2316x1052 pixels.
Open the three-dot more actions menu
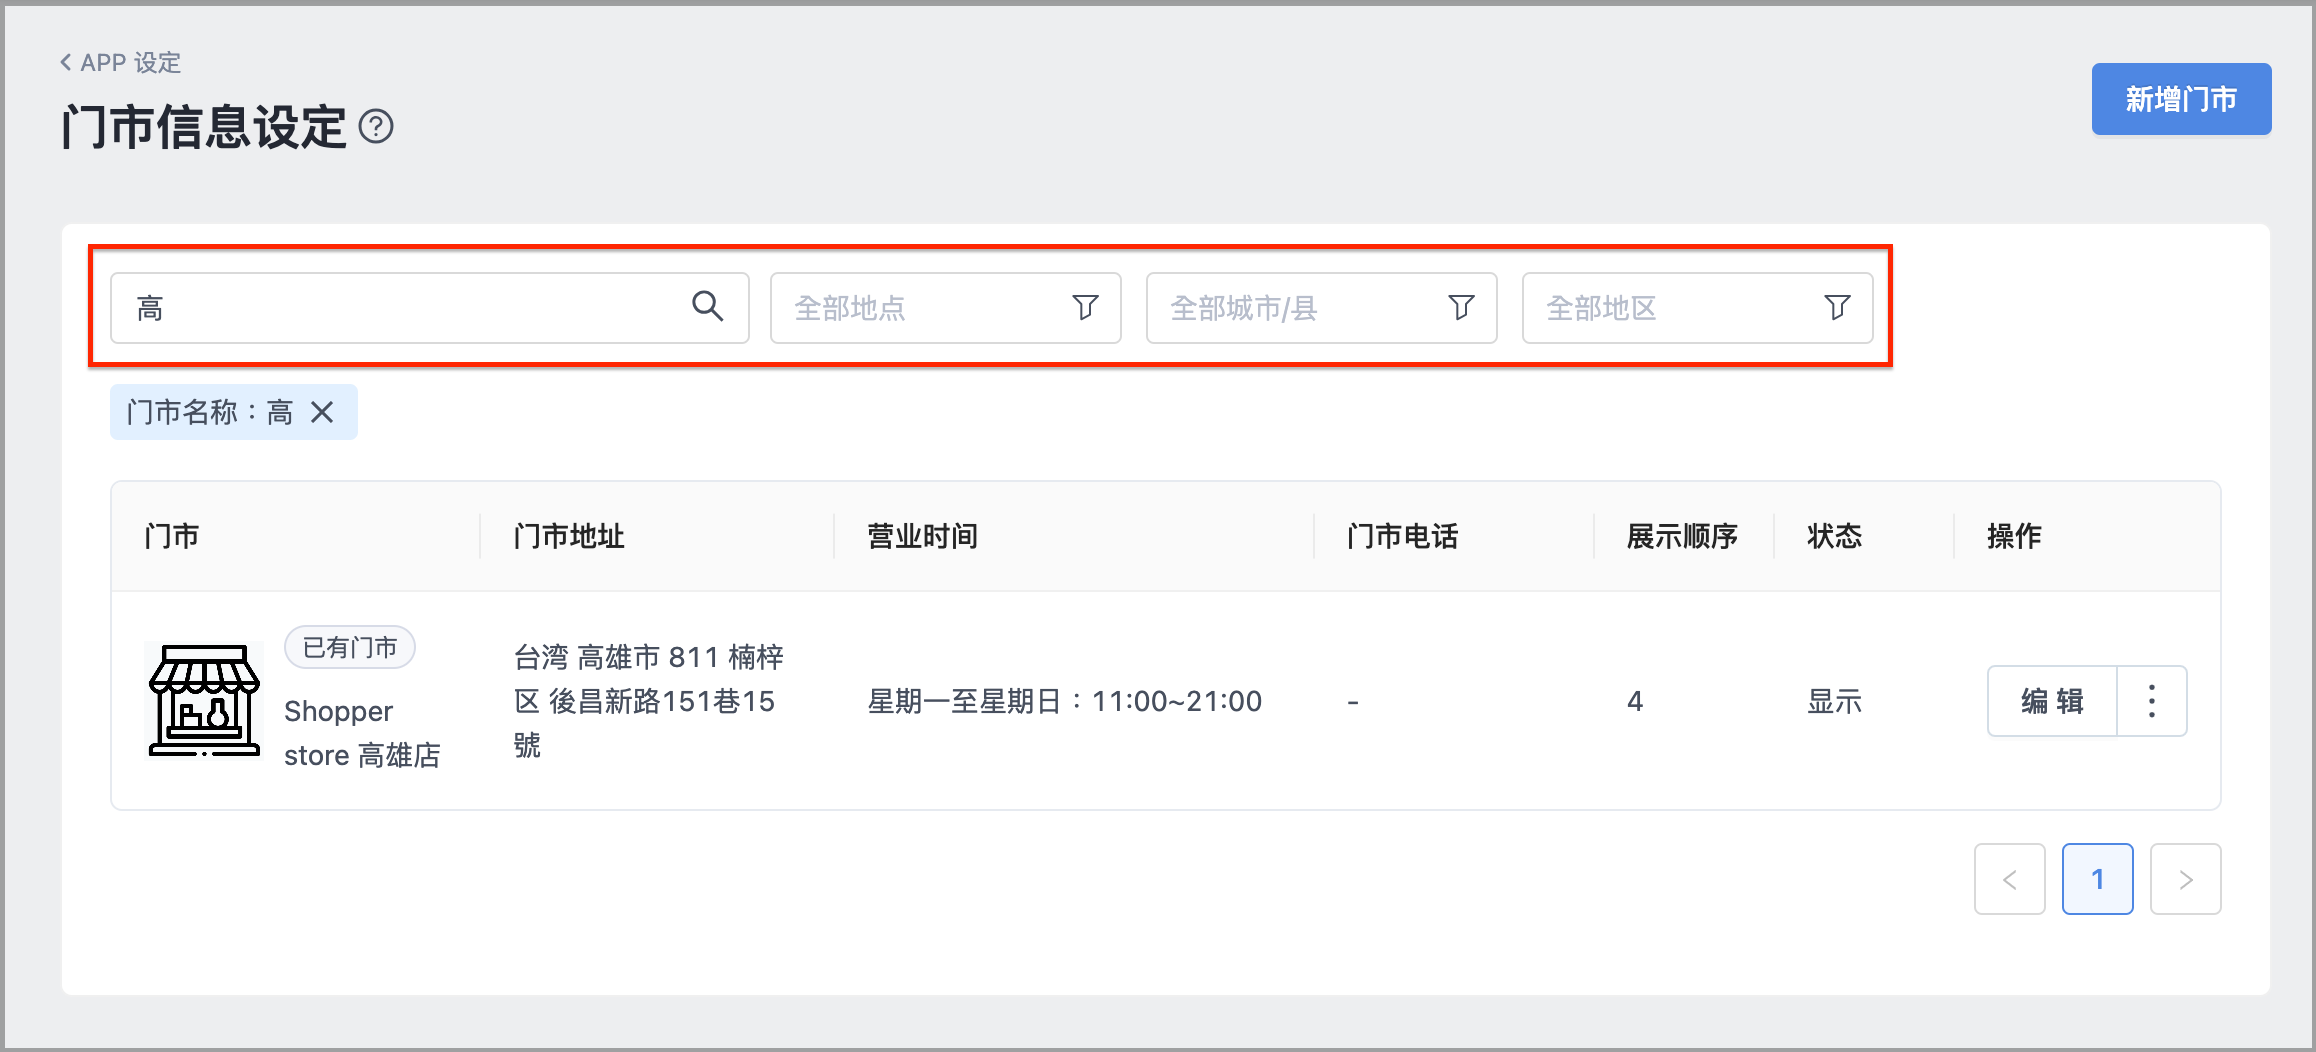2151,701
